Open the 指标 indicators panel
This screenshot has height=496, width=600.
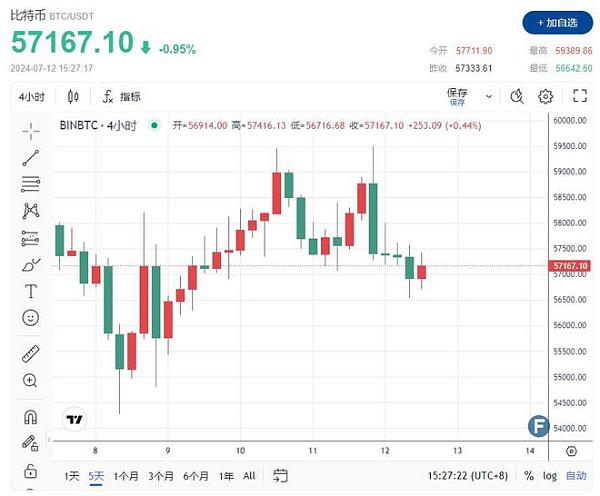pos(121,97)
